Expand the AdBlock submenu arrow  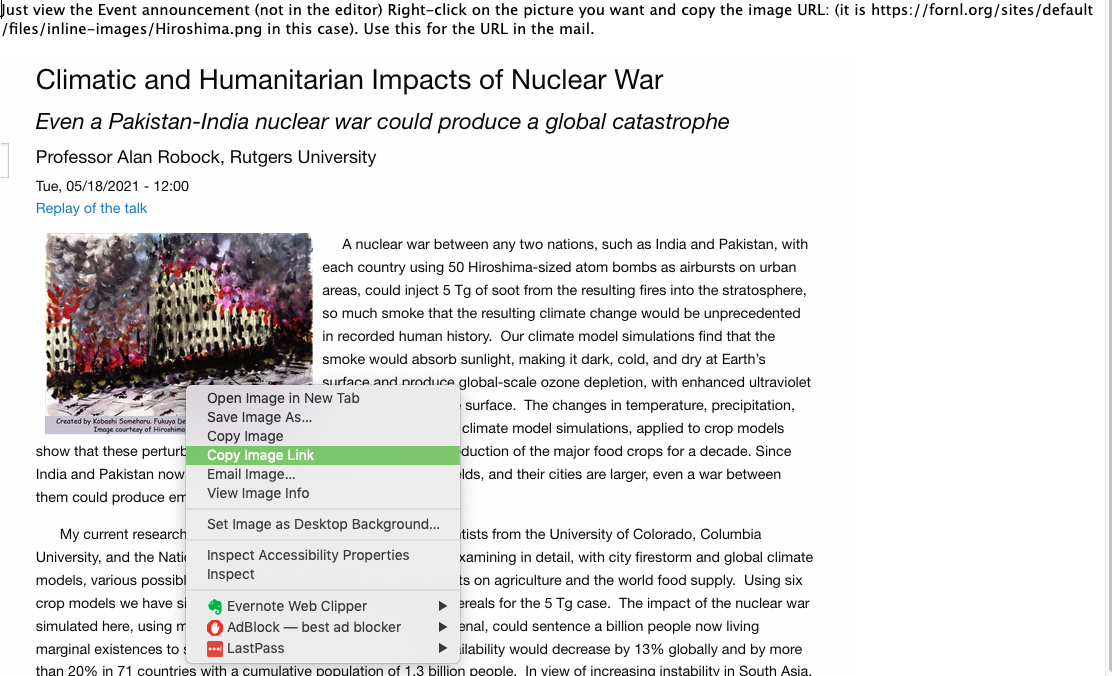point(443,627)
